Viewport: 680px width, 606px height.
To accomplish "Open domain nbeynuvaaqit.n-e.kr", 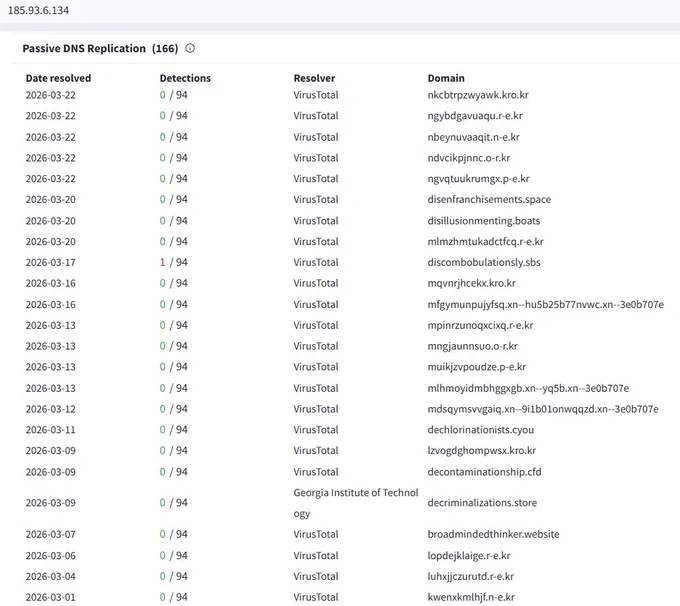I will (474, 137).
